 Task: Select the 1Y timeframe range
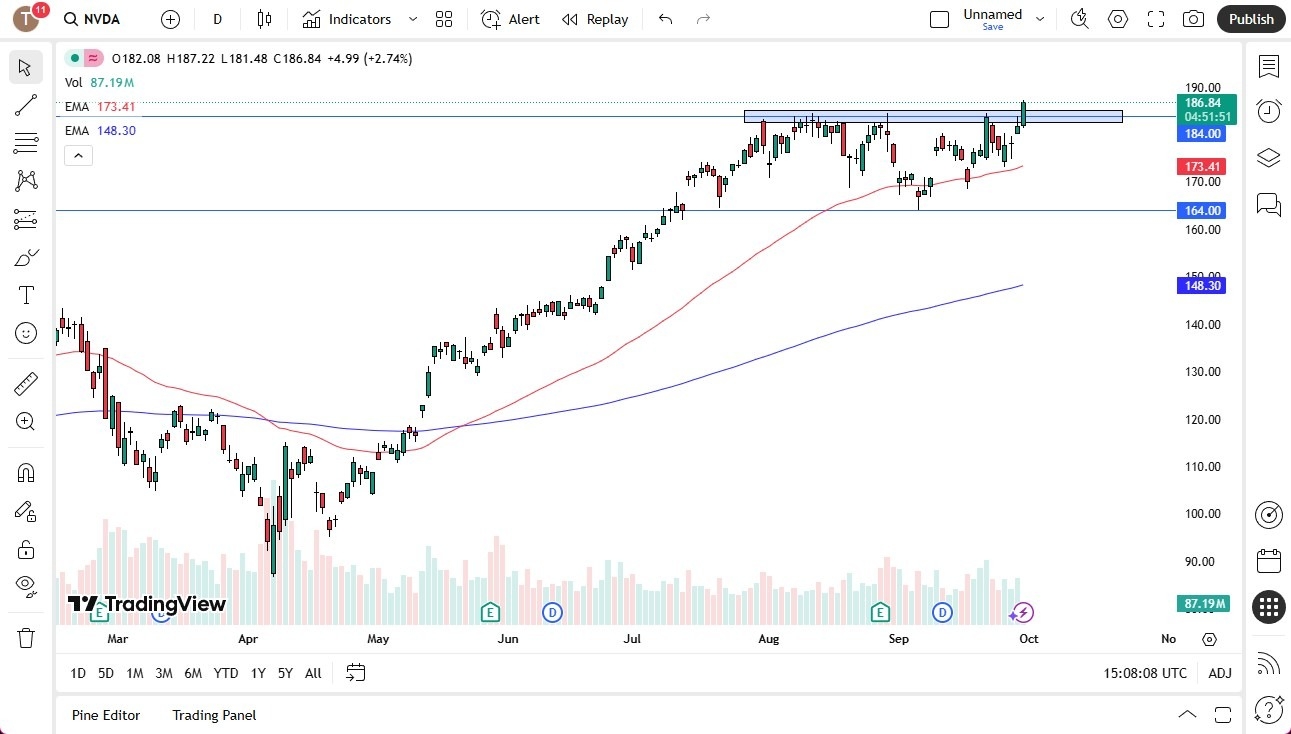[257, 673]
